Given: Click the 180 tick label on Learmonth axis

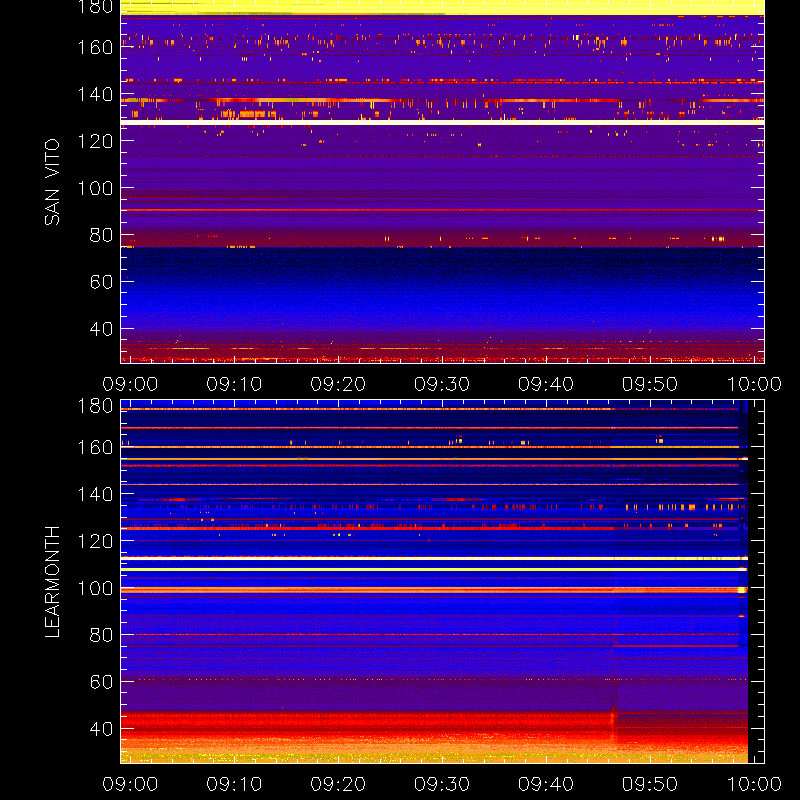Looking at the screenshot, I should click(x=95, y=407).
